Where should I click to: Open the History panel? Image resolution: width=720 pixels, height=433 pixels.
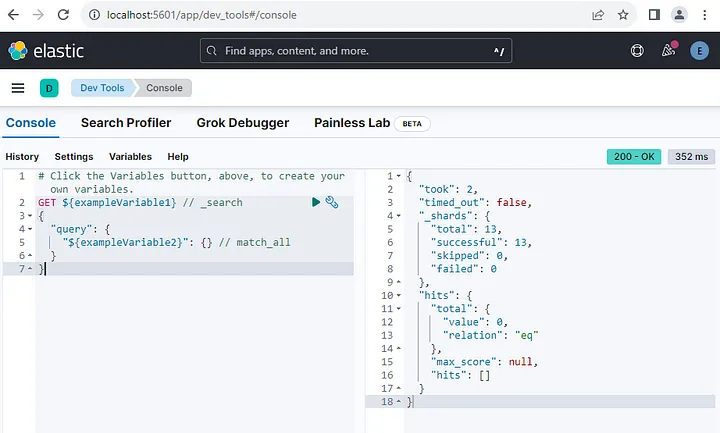(22, 157)
